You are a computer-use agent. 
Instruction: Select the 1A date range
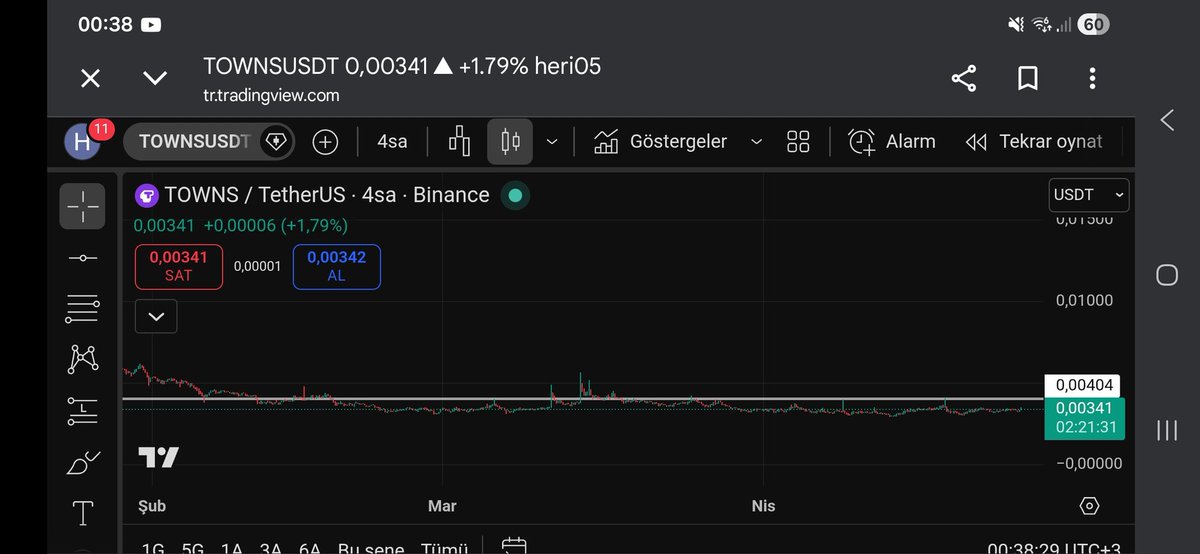(x=232, y=548)
